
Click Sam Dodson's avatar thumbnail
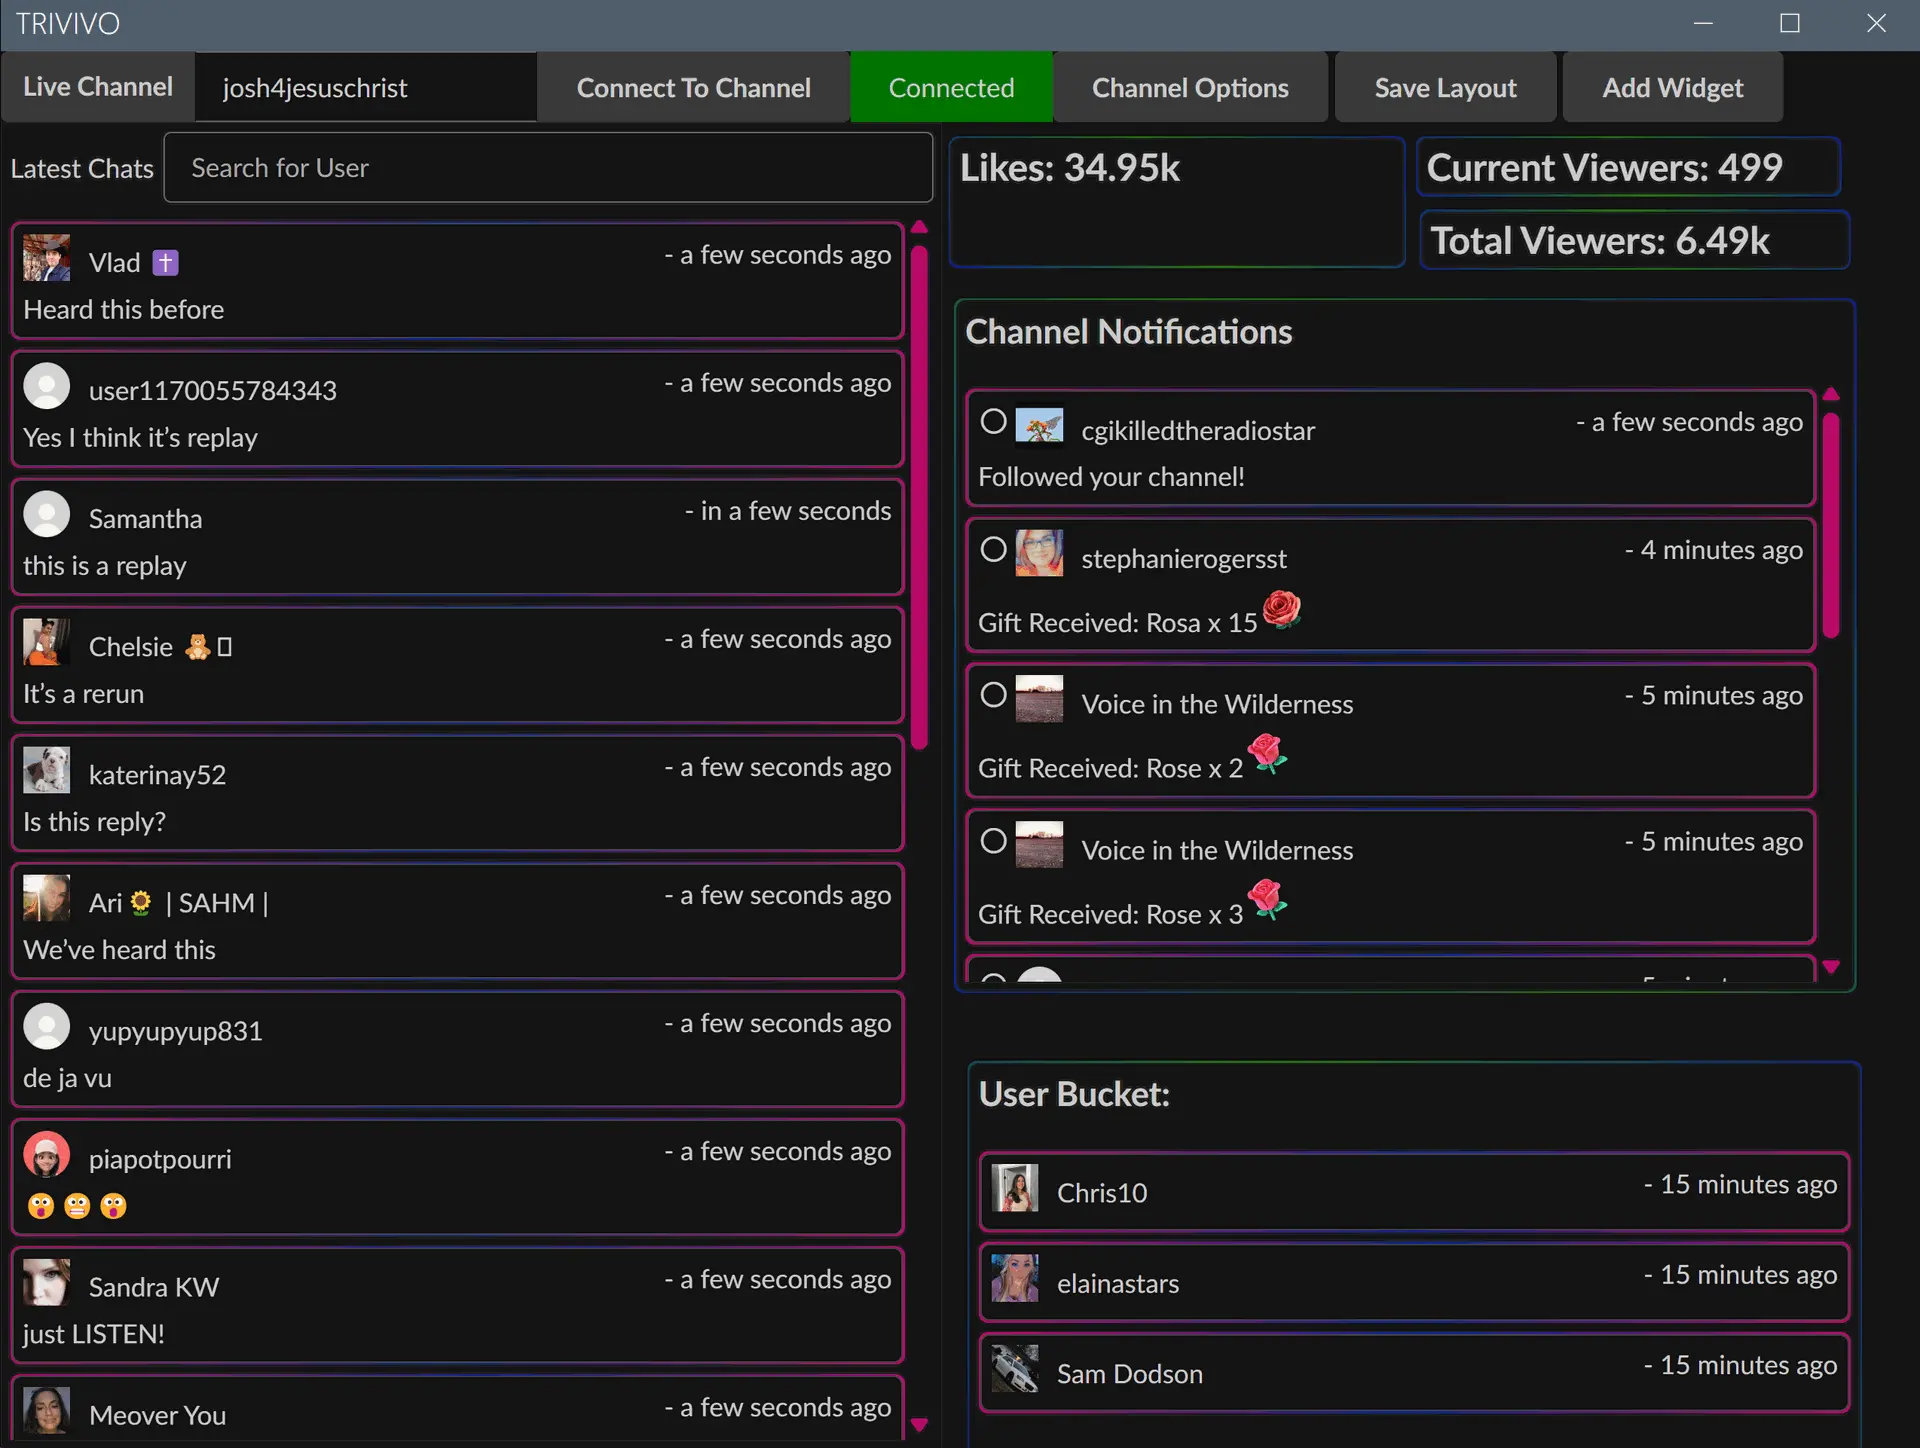(x=1015, y=1369)
